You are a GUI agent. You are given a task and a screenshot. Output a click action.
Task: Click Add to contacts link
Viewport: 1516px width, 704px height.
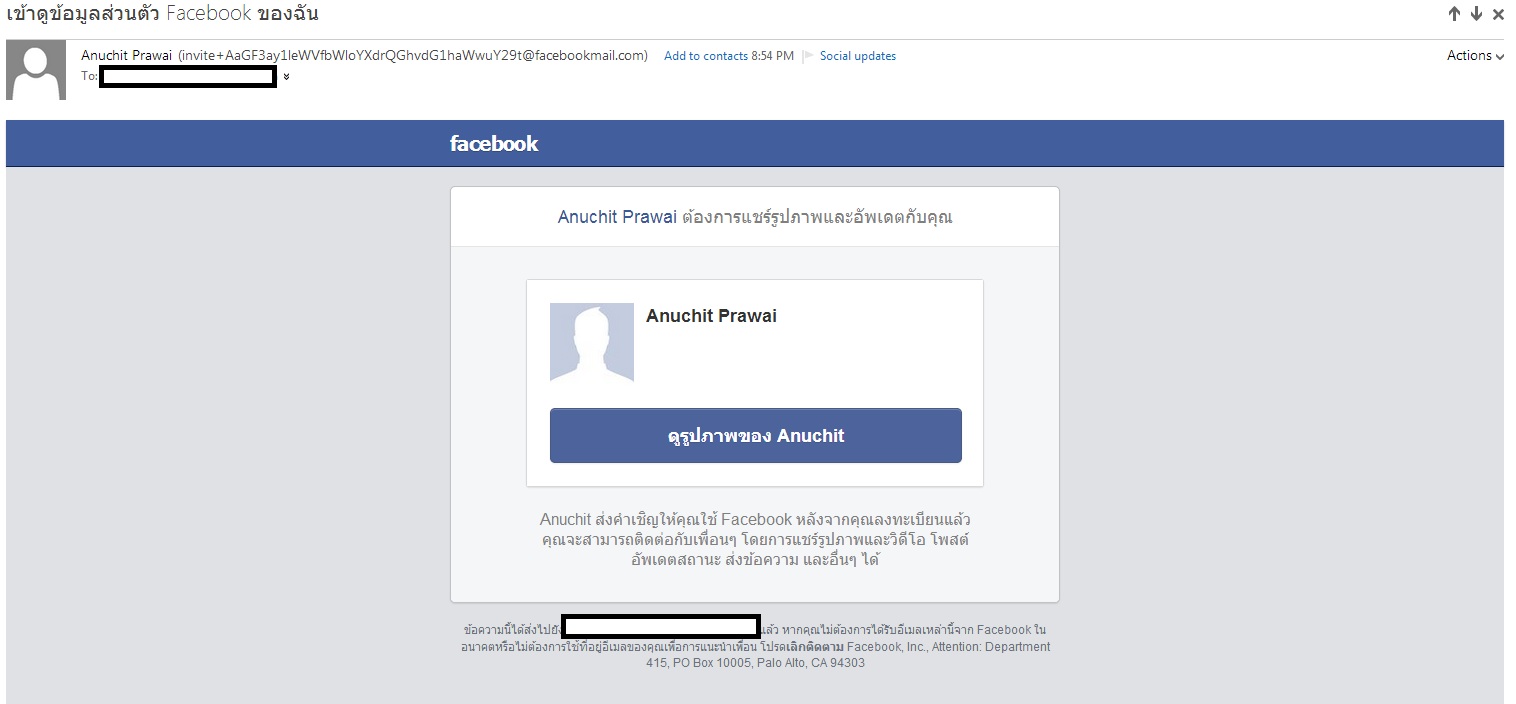tap(706, 56)
